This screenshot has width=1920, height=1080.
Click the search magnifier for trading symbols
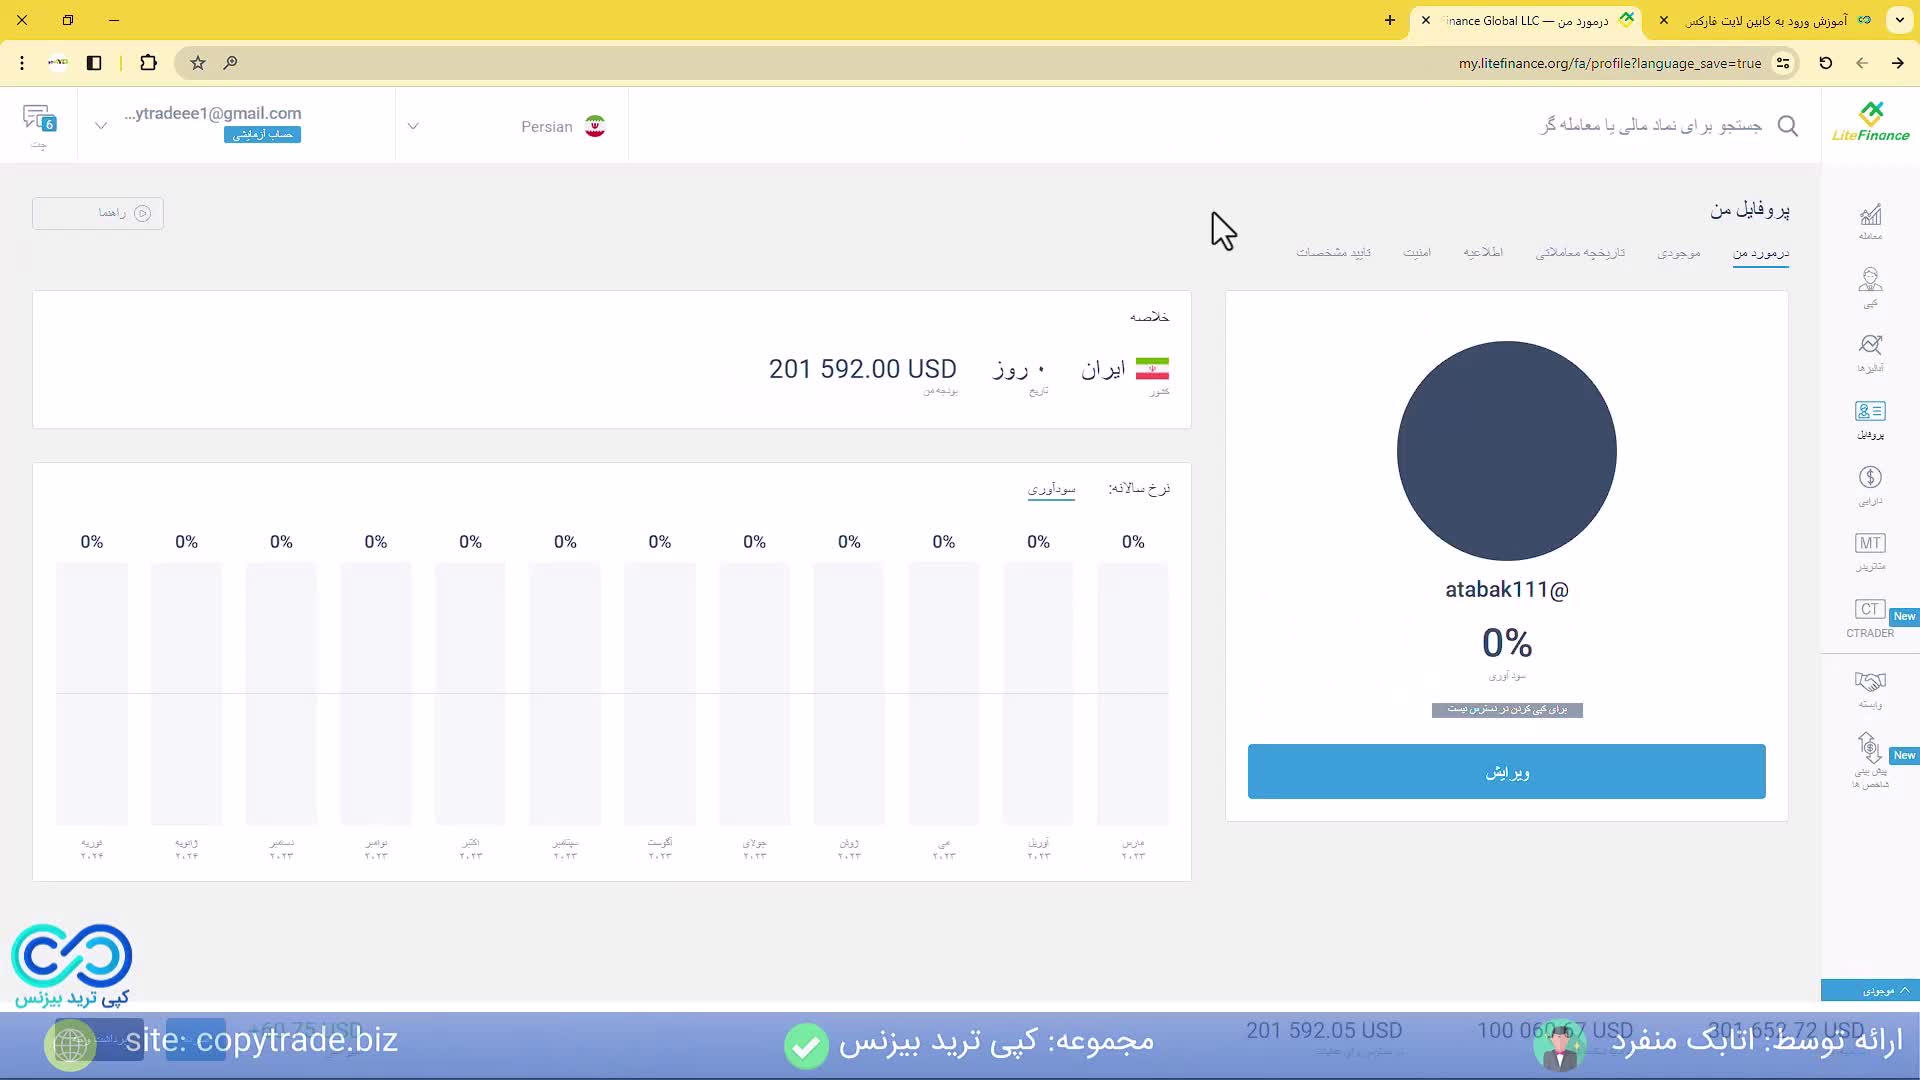[x=1789, y=127]
